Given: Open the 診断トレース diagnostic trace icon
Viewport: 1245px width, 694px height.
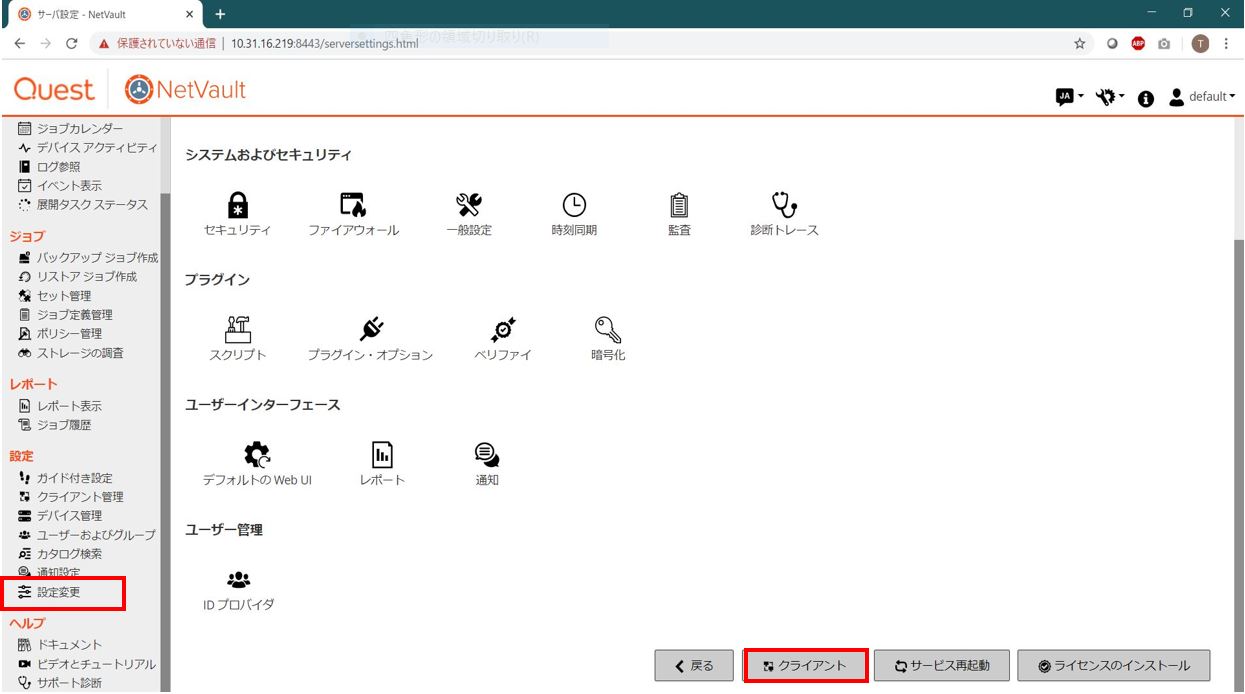Looking at the screenshot, I should pyautogui.click(x=785, y=205).
